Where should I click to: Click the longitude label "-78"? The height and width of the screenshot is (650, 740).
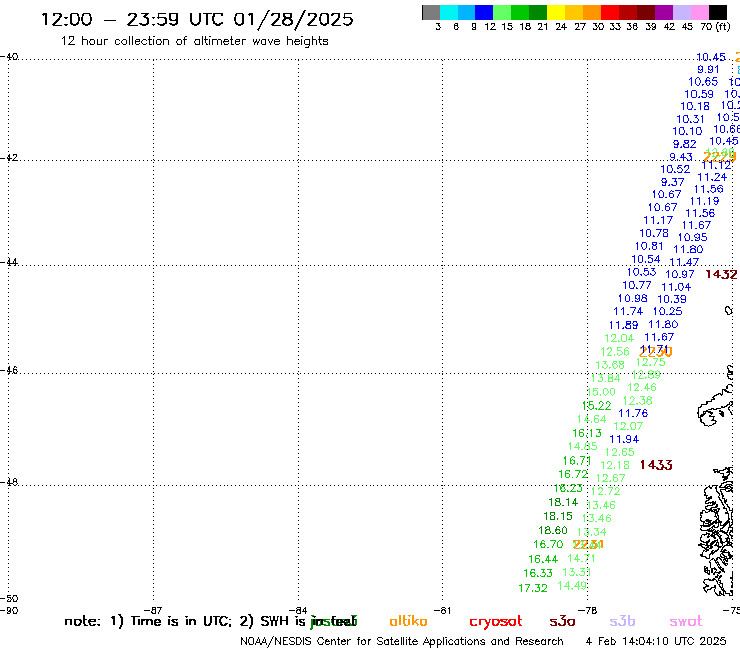588,610
